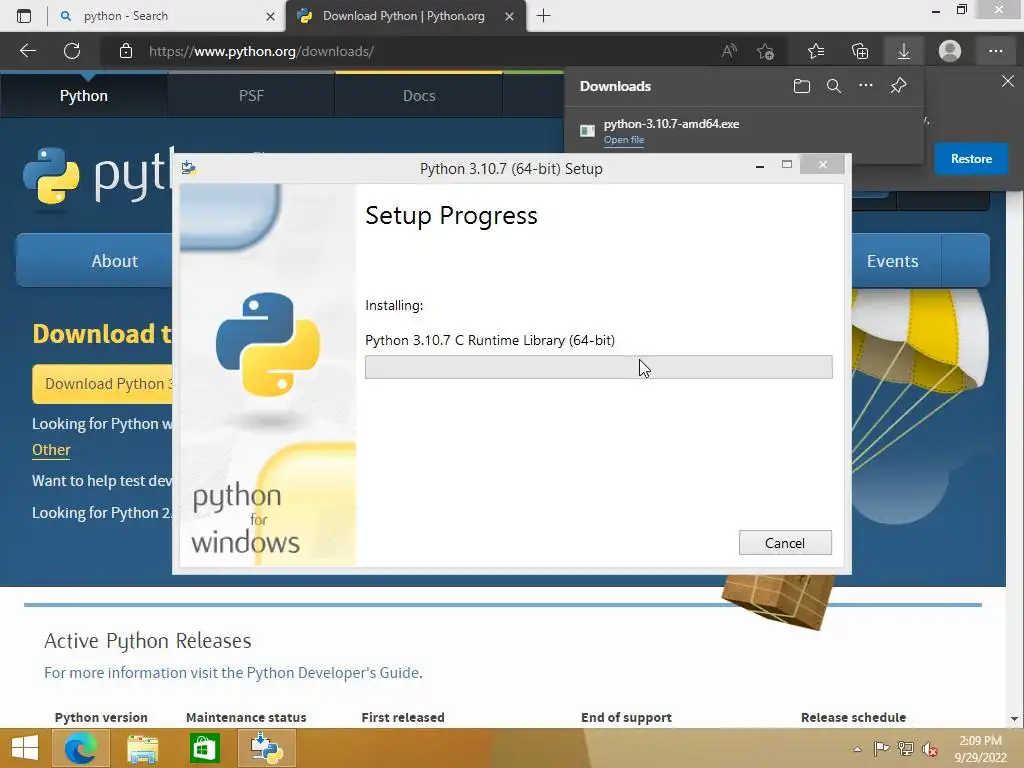1024x768 pixels.
Task: Click the muted volume tray icon
Action: pos(930,750)
